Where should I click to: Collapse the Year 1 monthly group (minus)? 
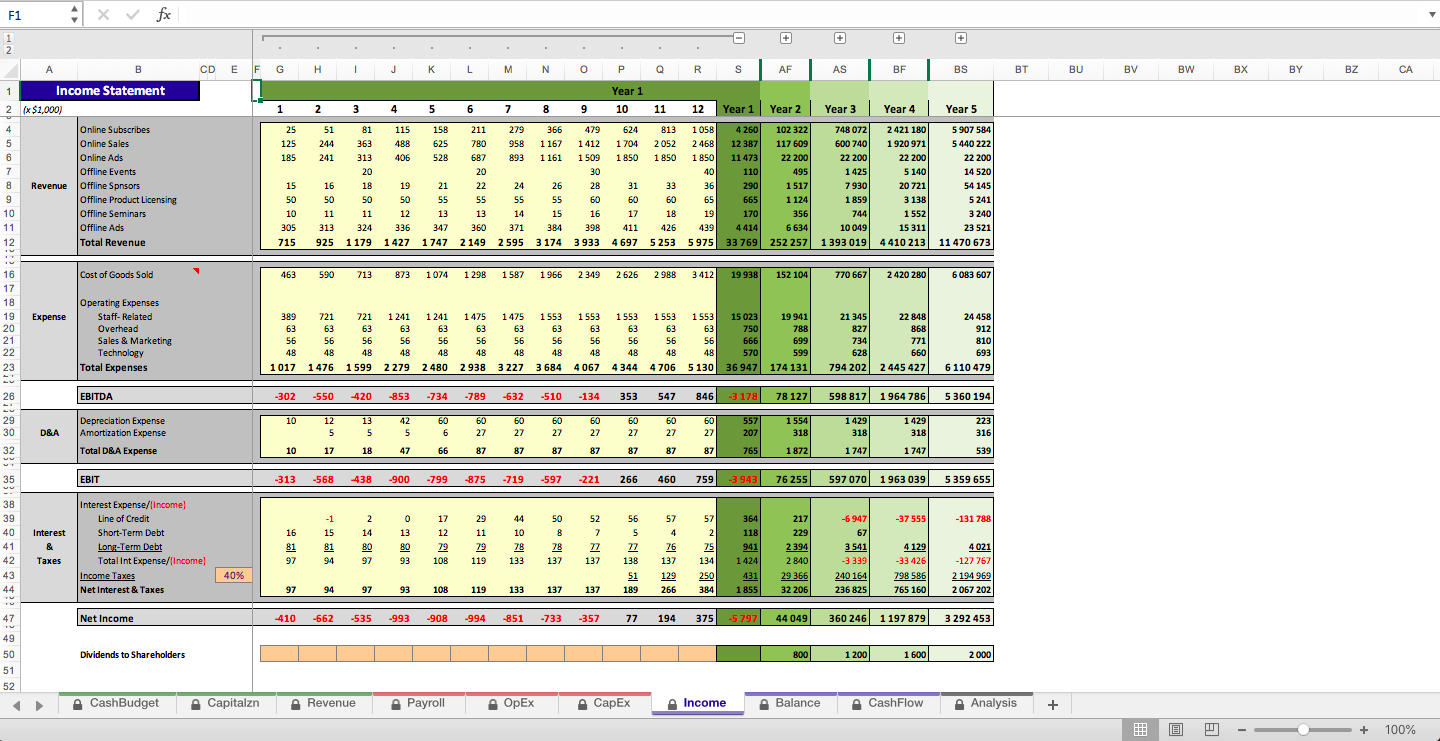739,38
